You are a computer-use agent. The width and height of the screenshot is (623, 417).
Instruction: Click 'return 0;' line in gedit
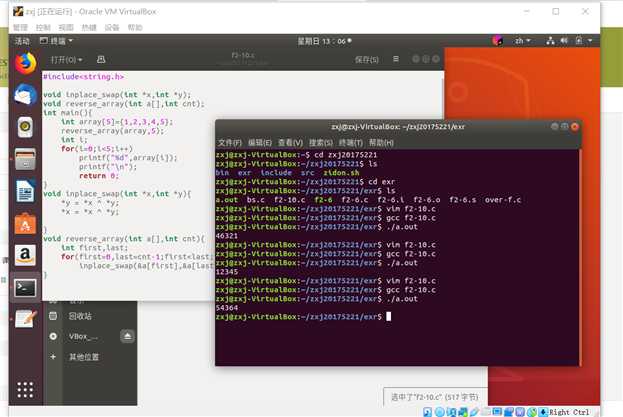(99, 176)
